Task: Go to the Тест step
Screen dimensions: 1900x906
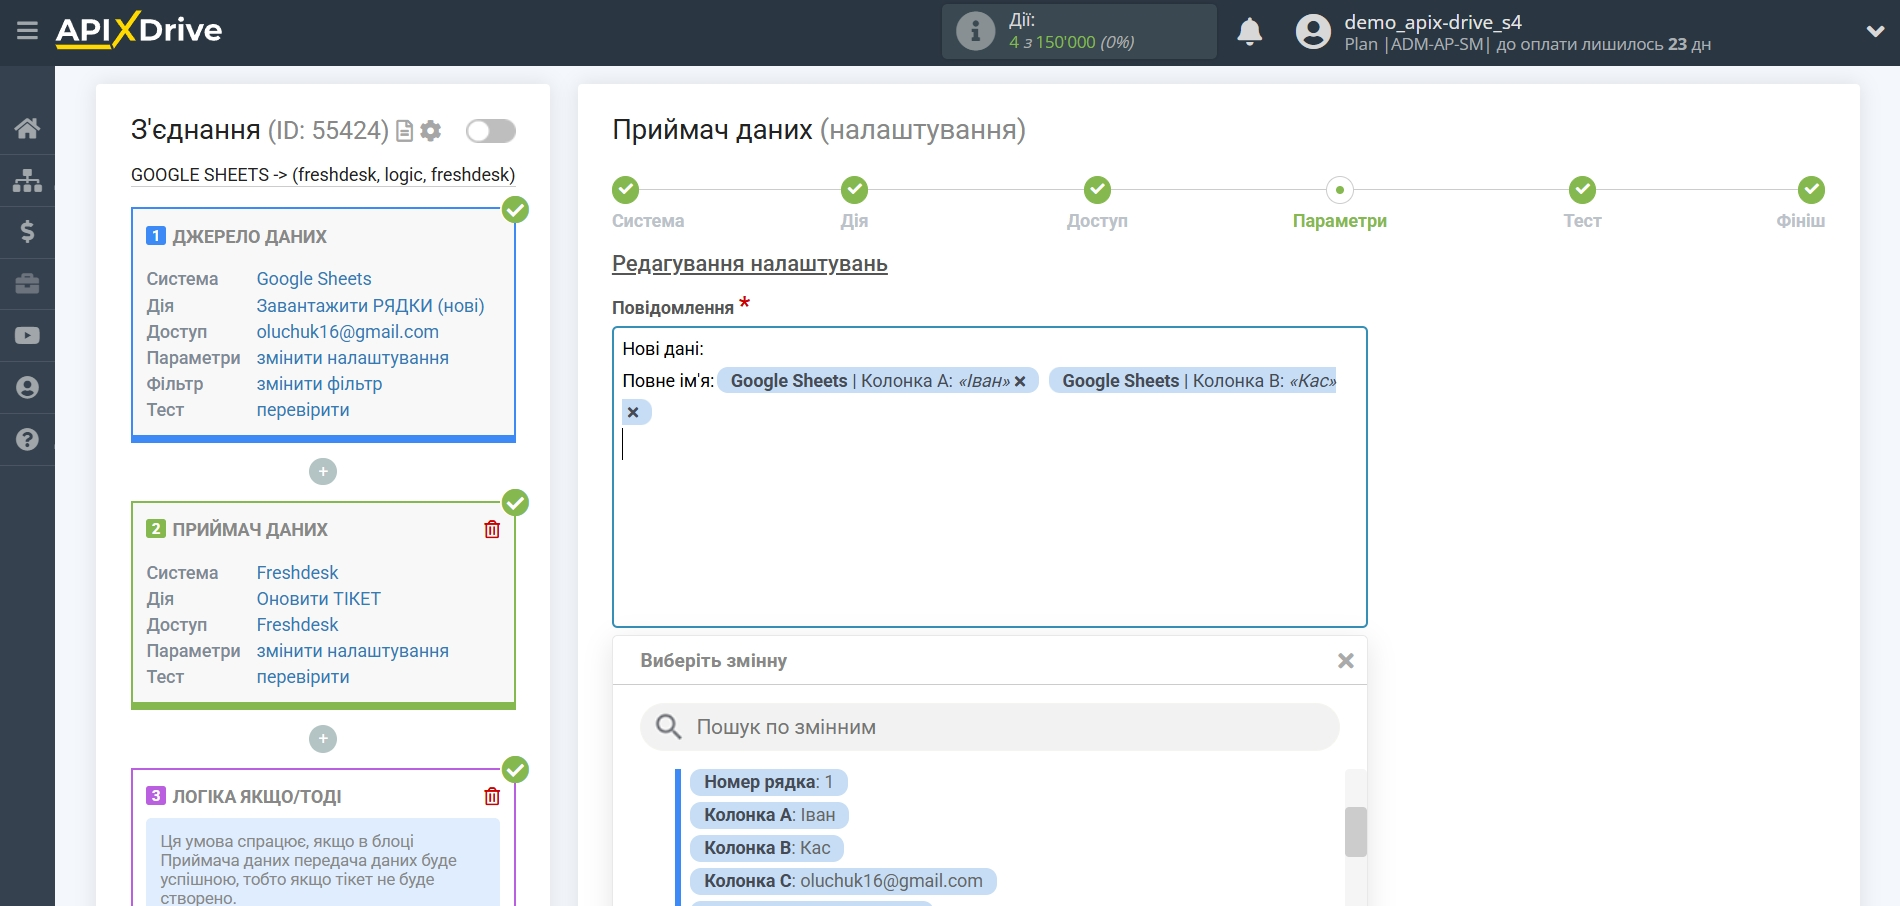Action: [x=1582, y=203]
